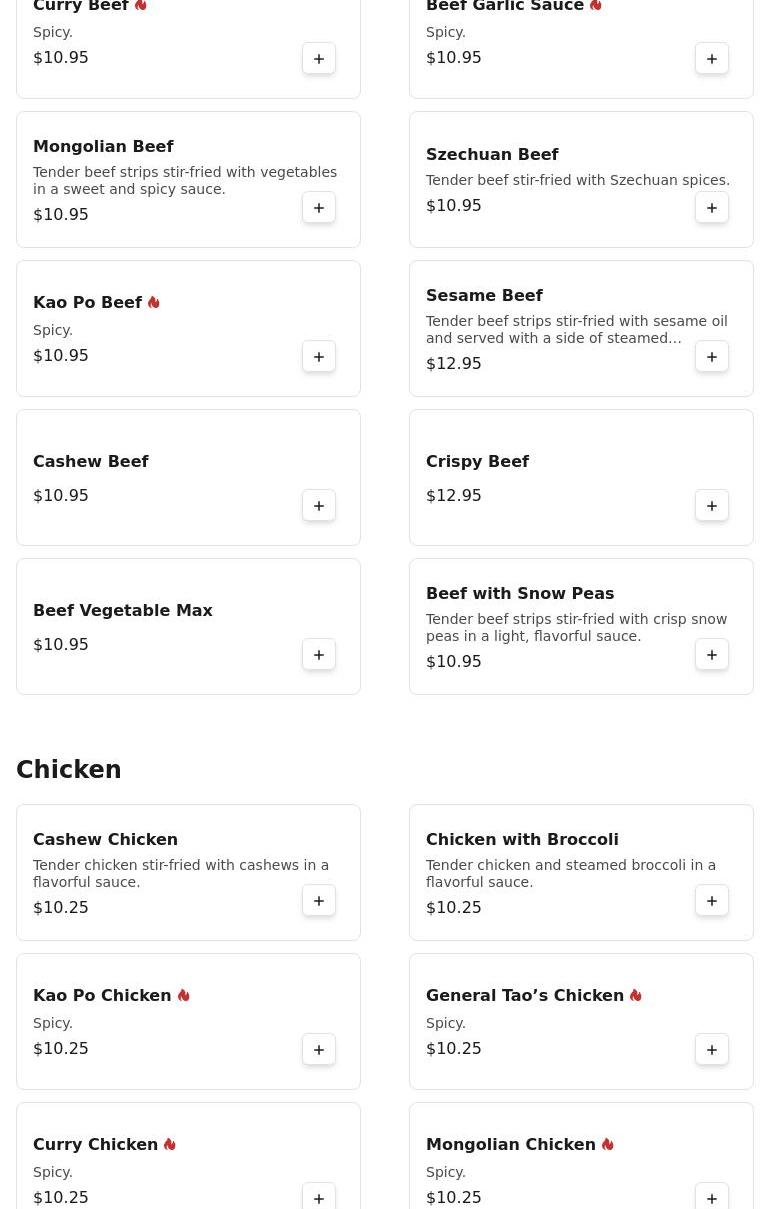Add General Tao's Chicken using plus button

click(x=712, y=1050)
